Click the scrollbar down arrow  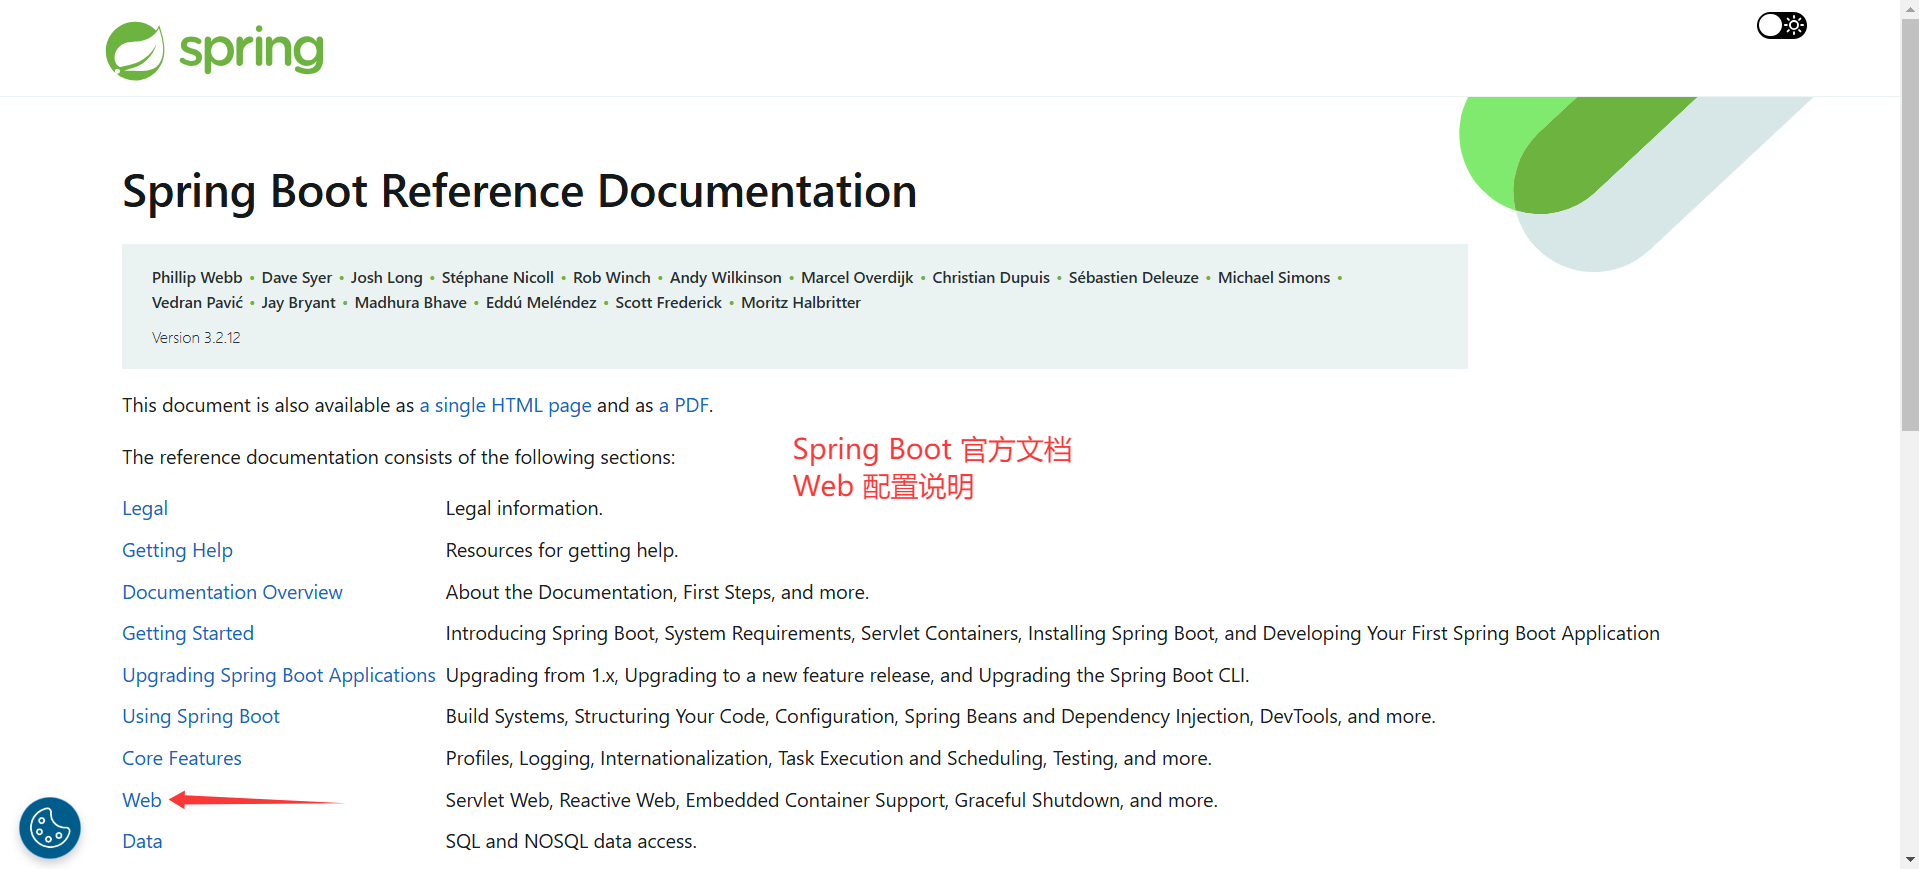tap(1910, 860)
